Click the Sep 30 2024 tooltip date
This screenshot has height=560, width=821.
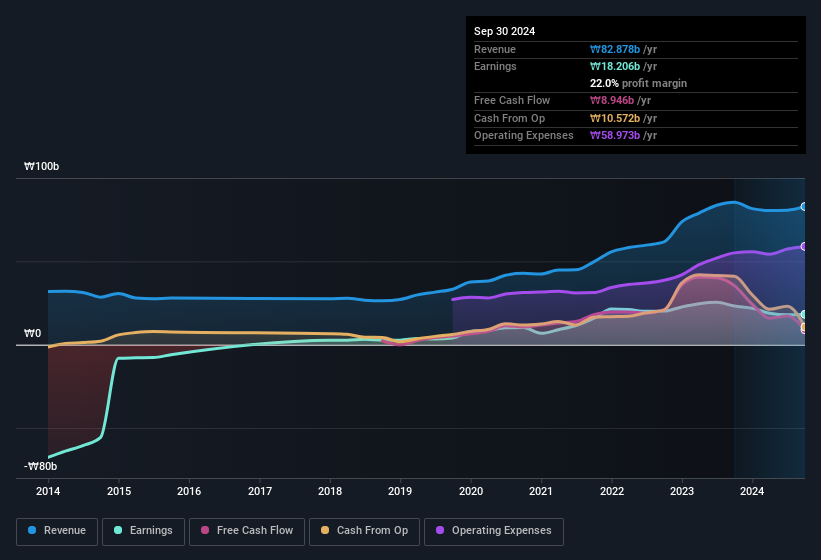(504, 31)
